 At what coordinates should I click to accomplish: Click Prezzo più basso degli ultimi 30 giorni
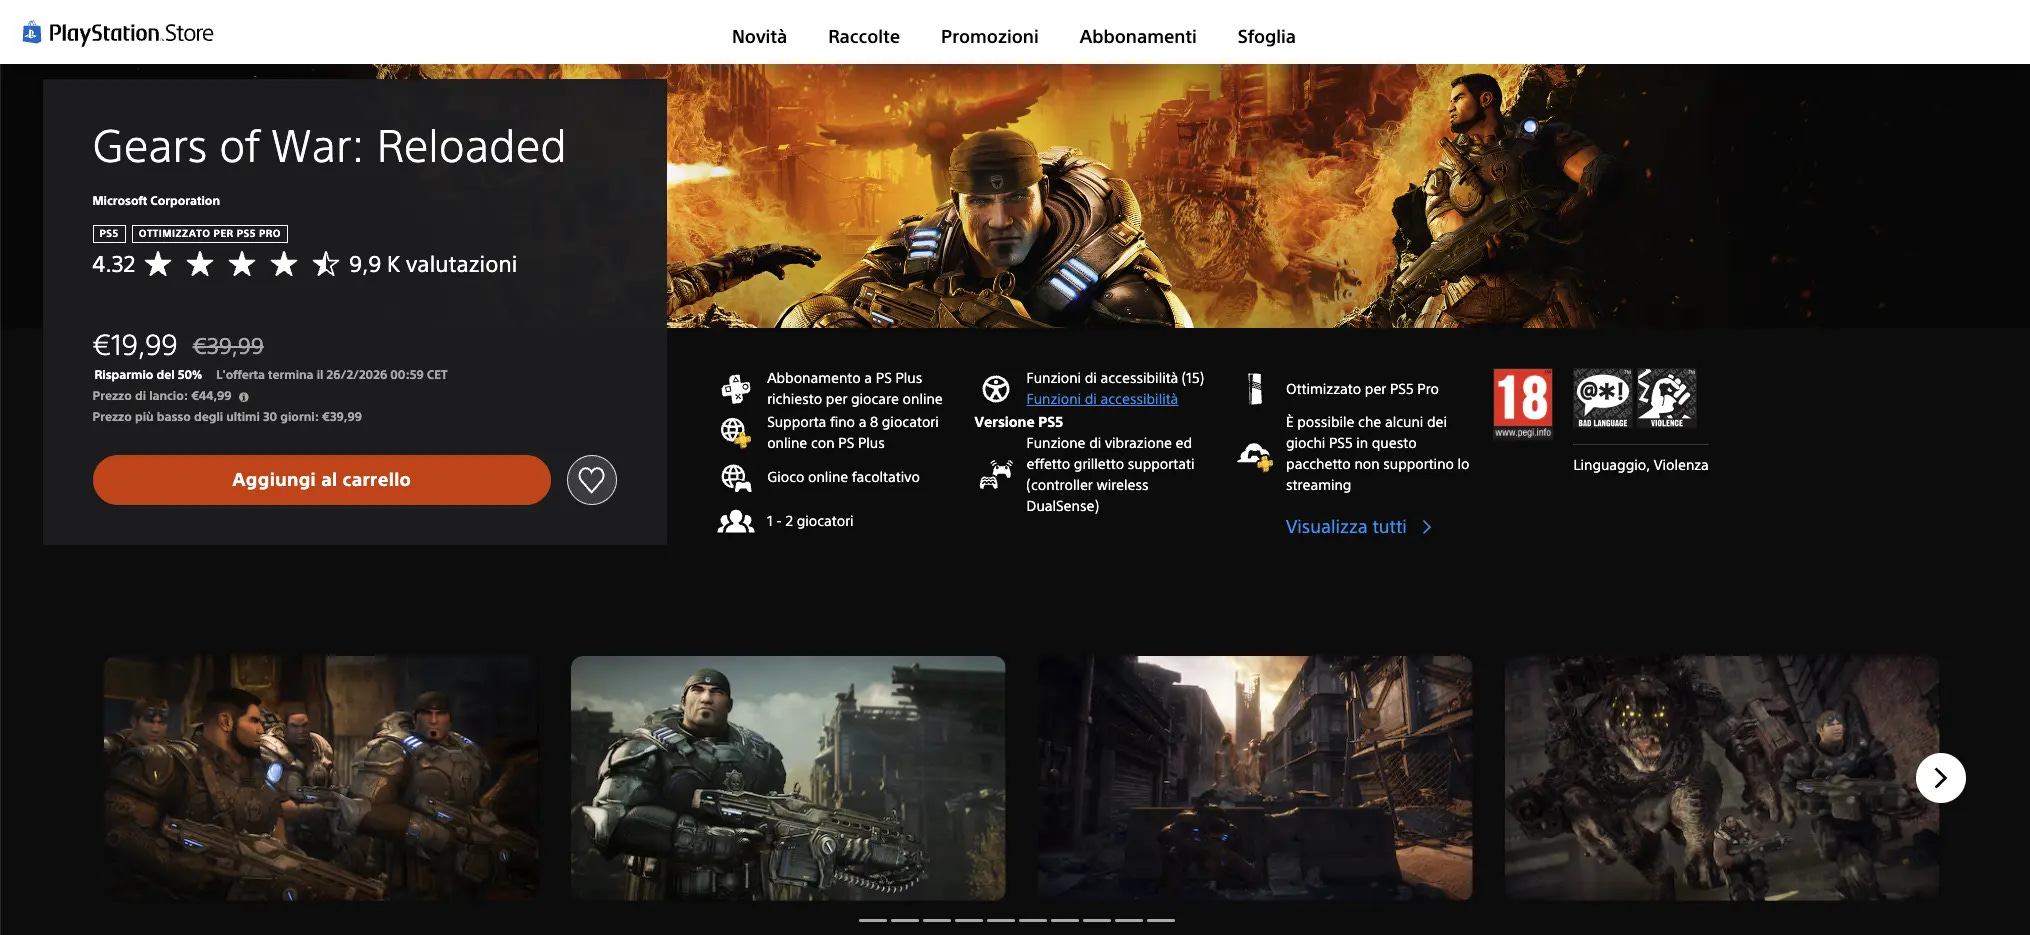coord(227,417)
